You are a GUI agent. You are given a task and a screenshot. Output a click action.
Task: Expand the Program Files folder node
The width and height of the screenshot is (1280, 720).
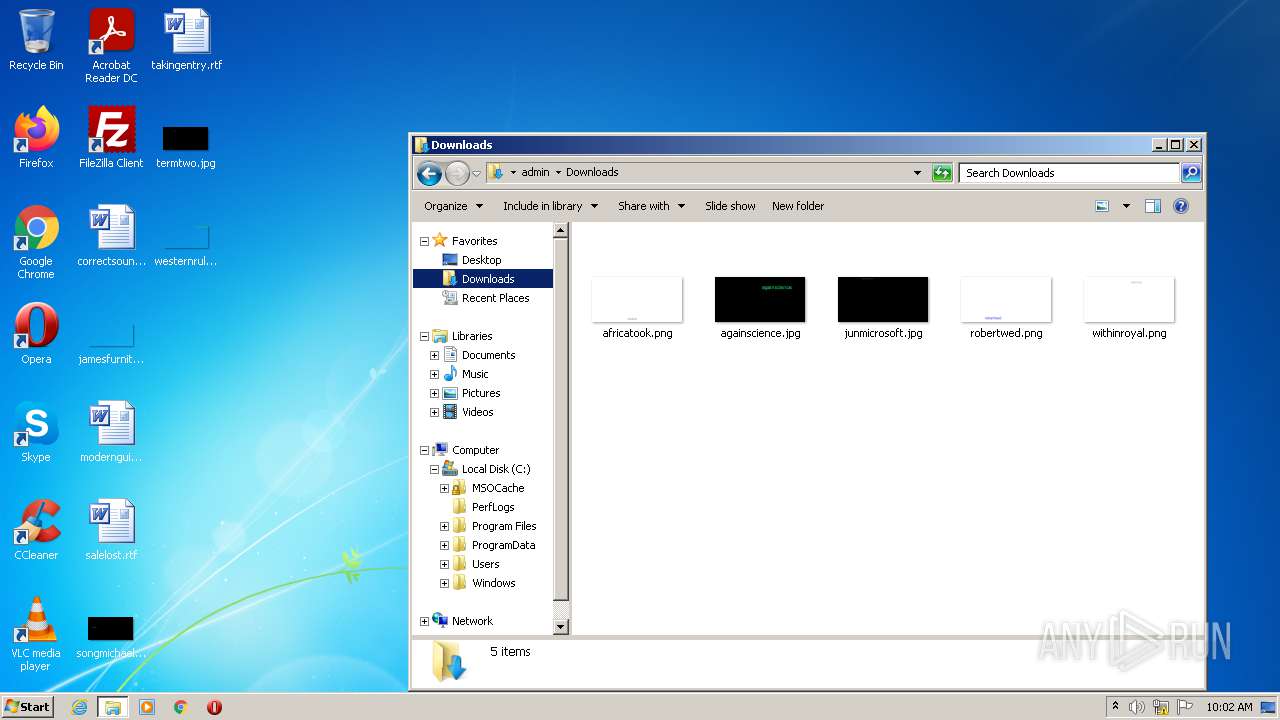444,526
